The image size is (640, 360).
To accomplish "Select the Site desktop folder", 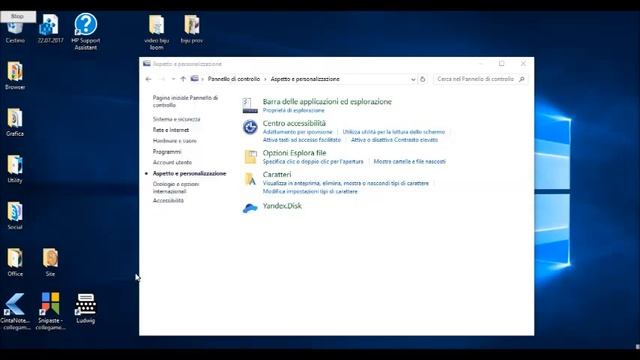I will (x=50, y=262).
